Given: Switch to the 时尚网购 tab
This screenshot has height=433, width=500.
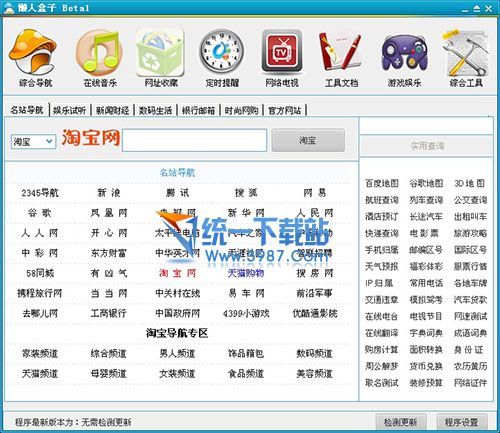Looking at the screenshot, I should point(241,110).
